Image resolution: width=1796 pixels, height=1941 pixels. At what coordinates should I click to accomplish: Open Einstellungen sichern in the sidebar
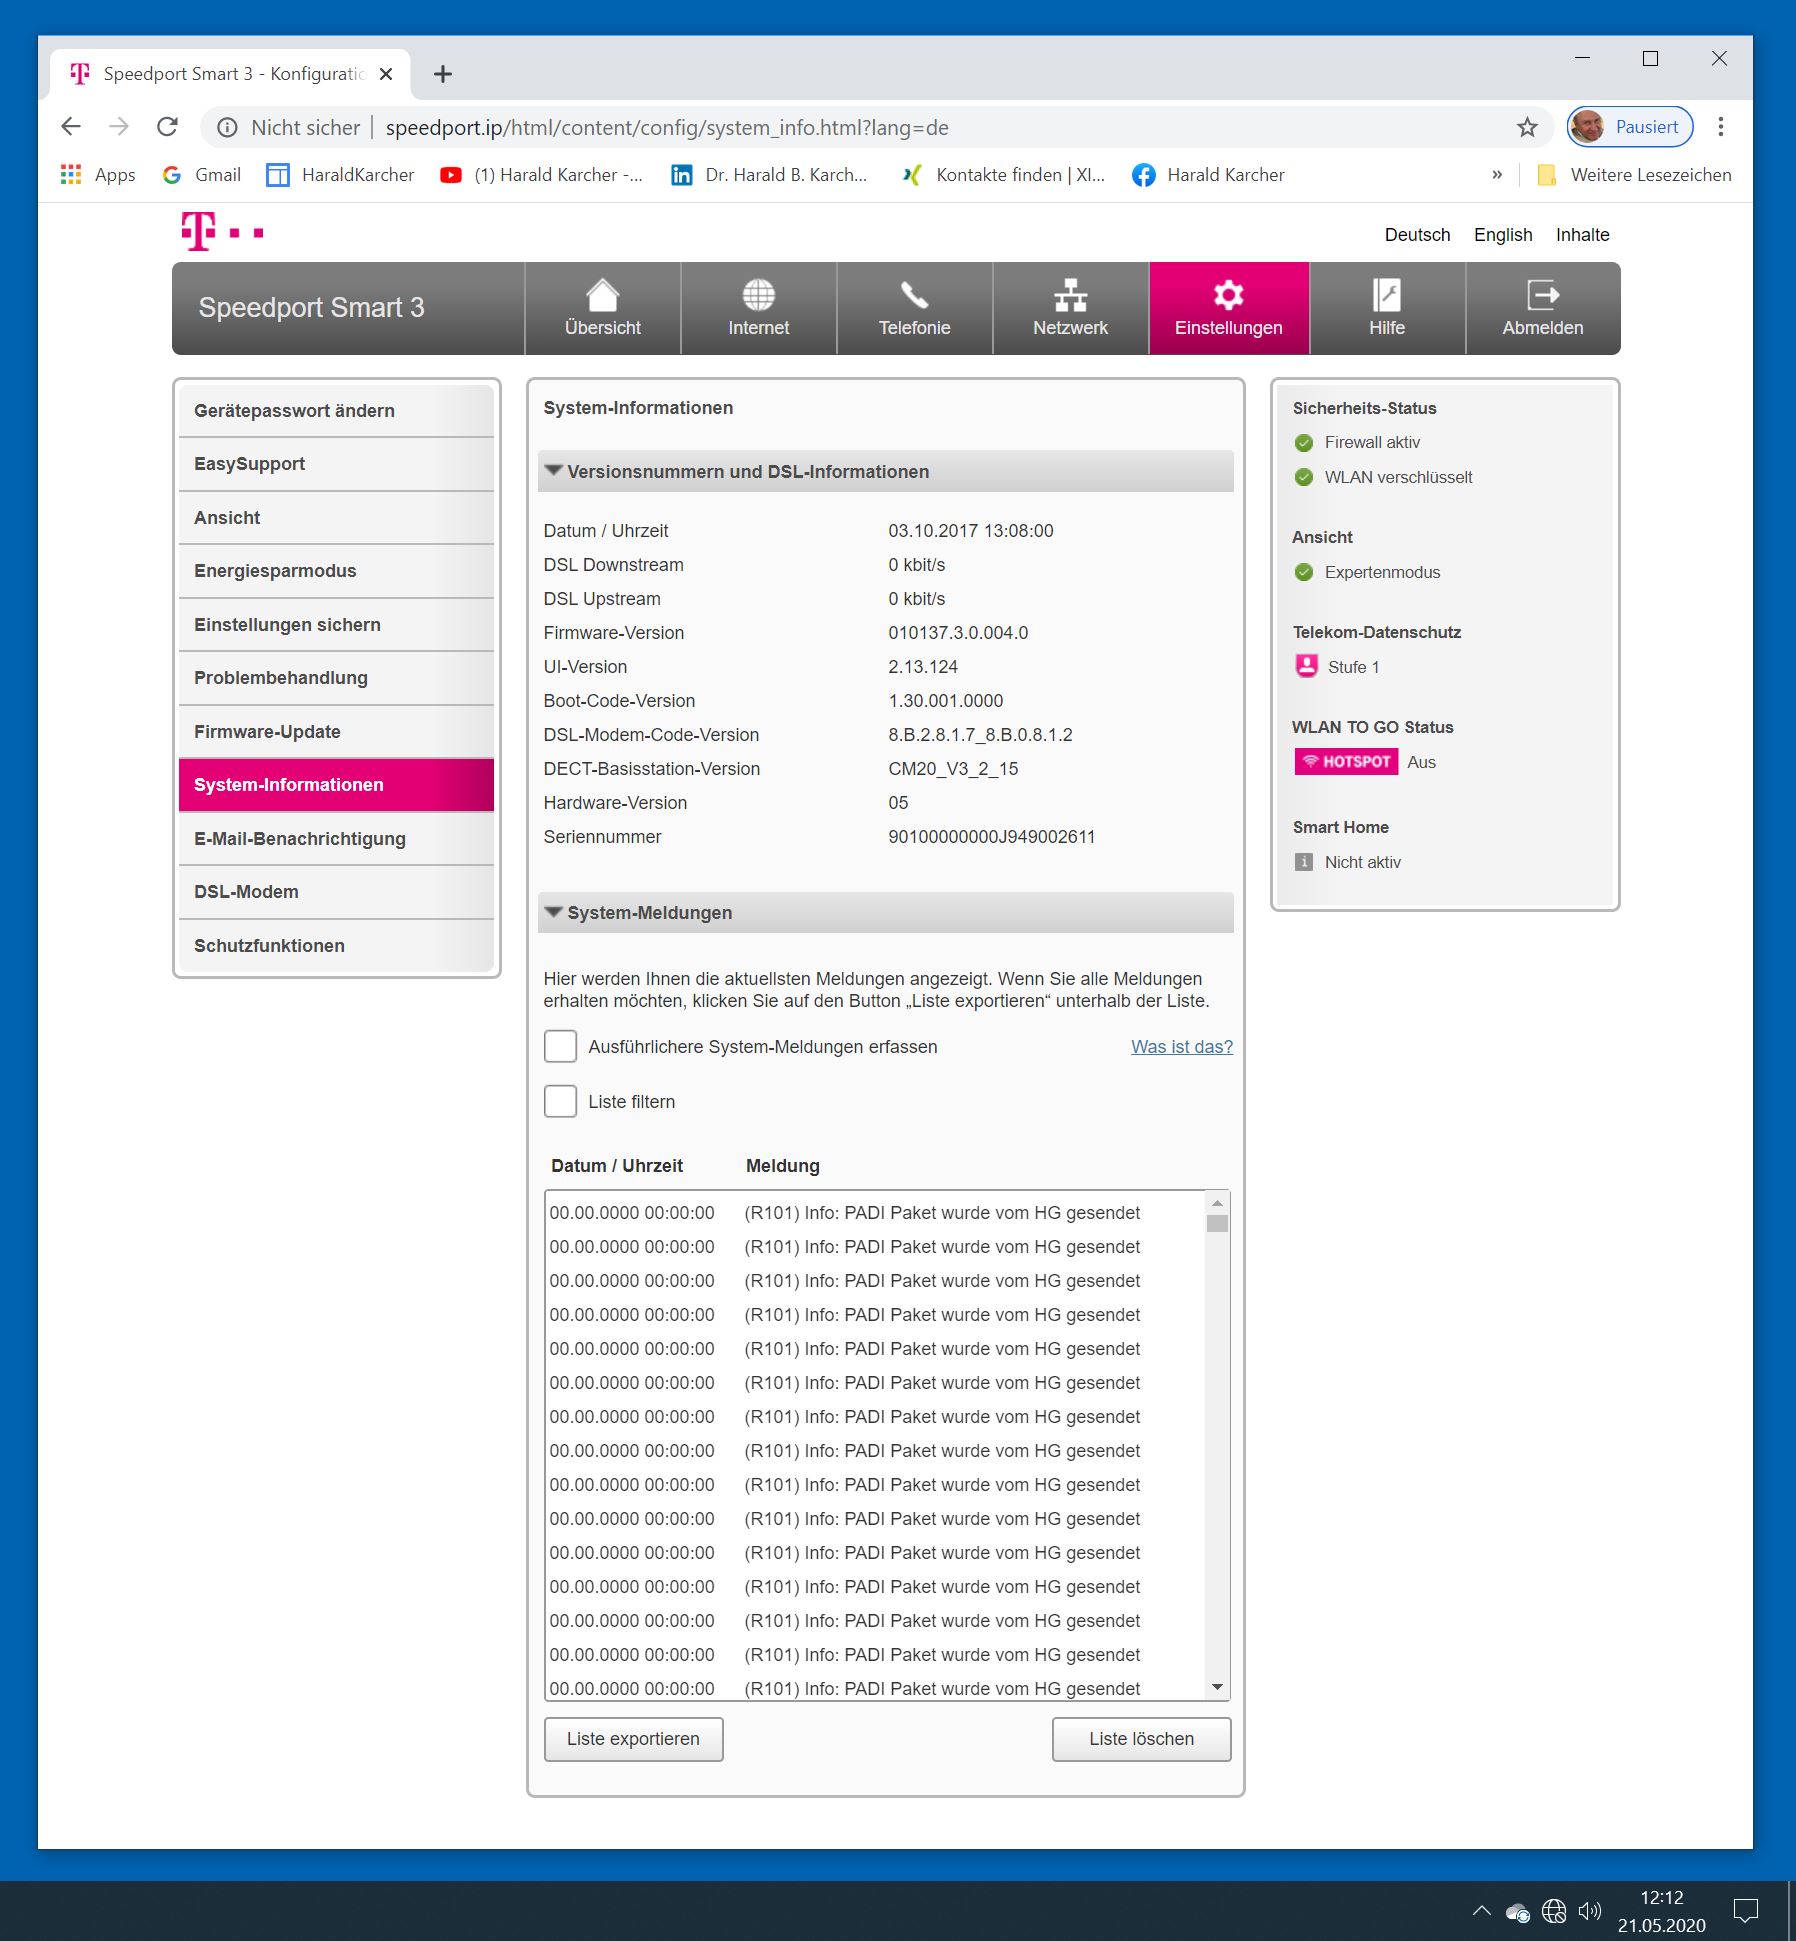click(x=336, y=625)
